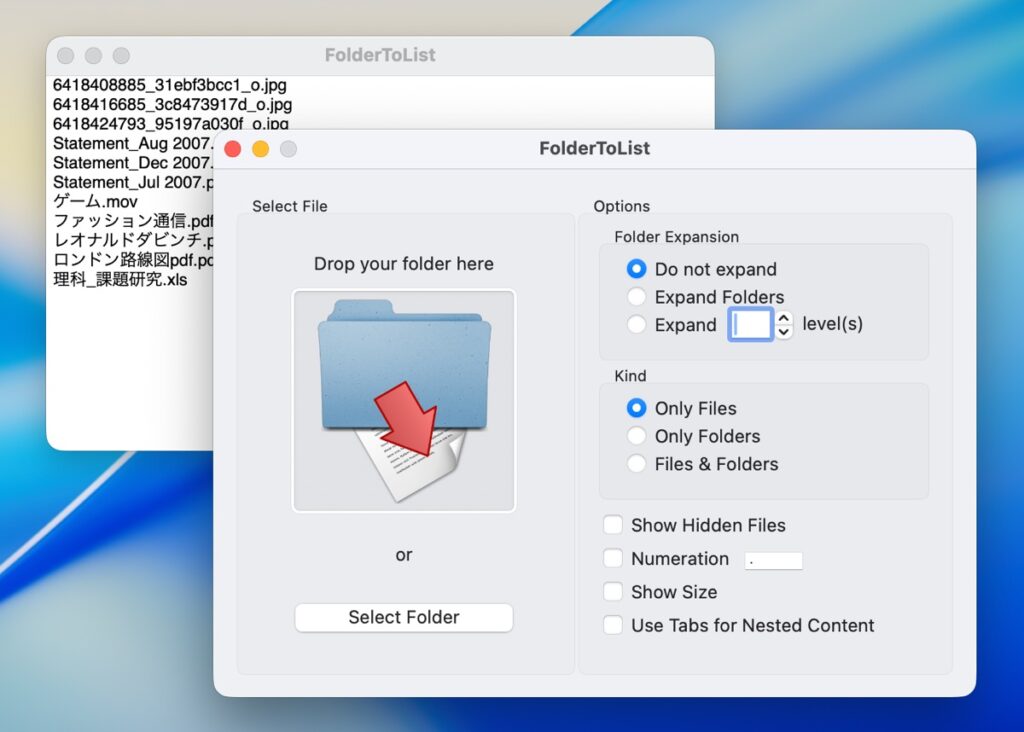Decrease levels with the stepper down arrow
Screen dimensions: 1024x732
pos(784,332)
